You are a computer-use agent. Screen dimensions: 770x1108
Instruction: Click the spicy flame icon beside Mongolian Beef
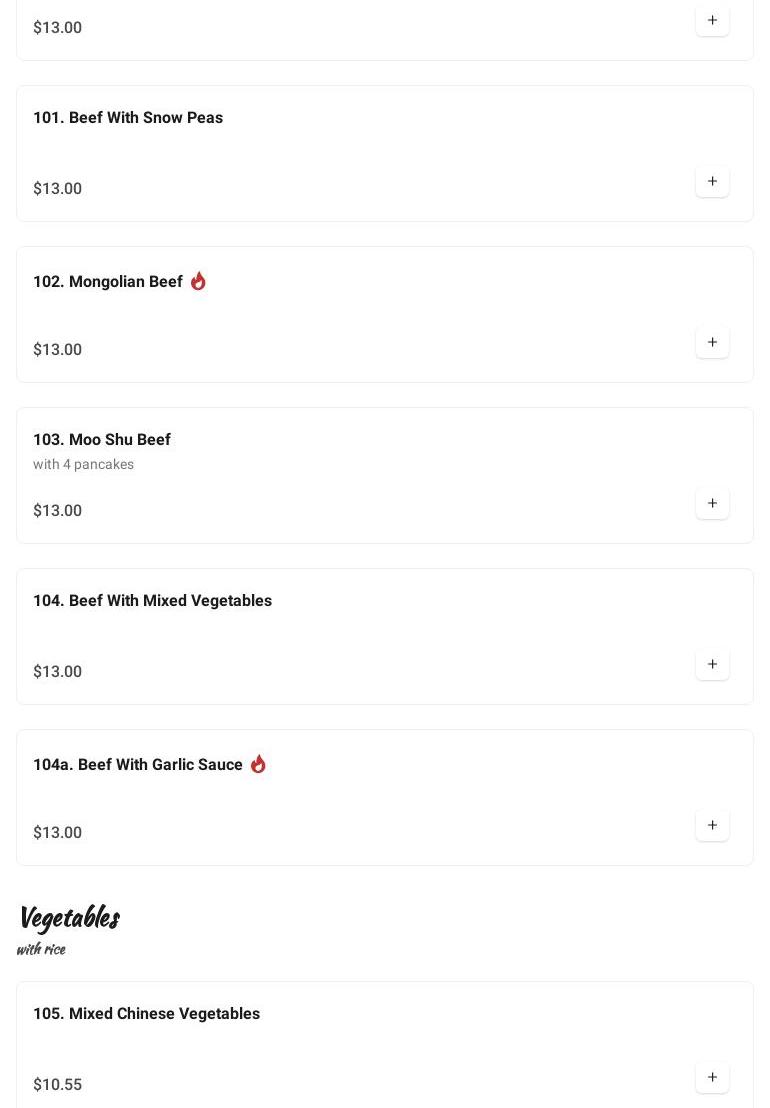click(x=198, y=281)
